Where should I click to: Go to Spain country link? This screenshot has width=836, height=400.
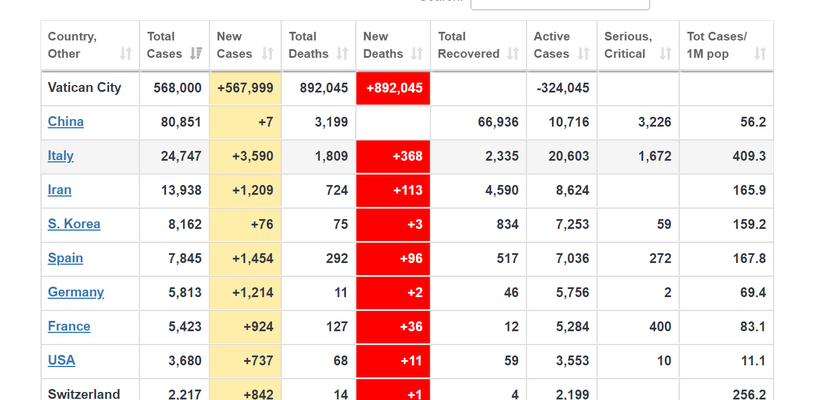[65, 258]
